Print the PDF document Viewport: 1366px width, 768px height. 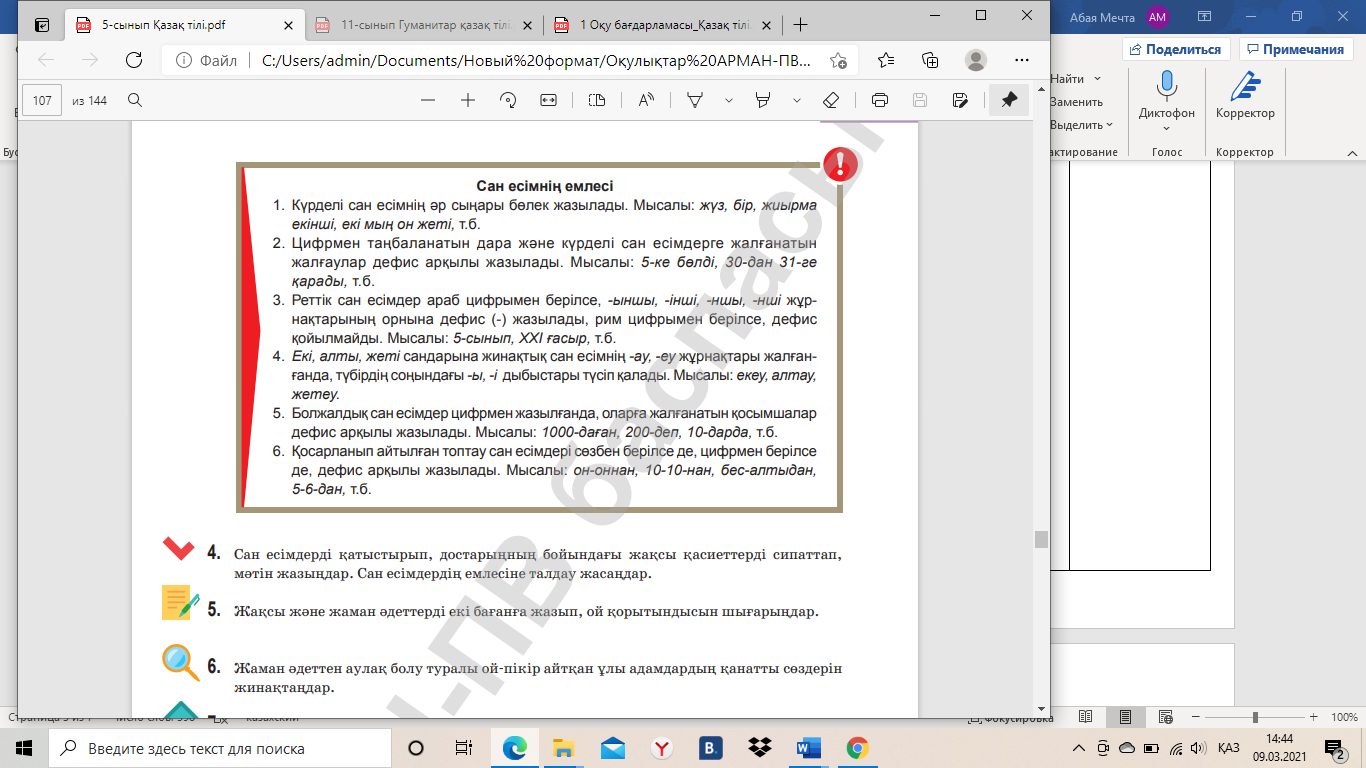point(880,100)
